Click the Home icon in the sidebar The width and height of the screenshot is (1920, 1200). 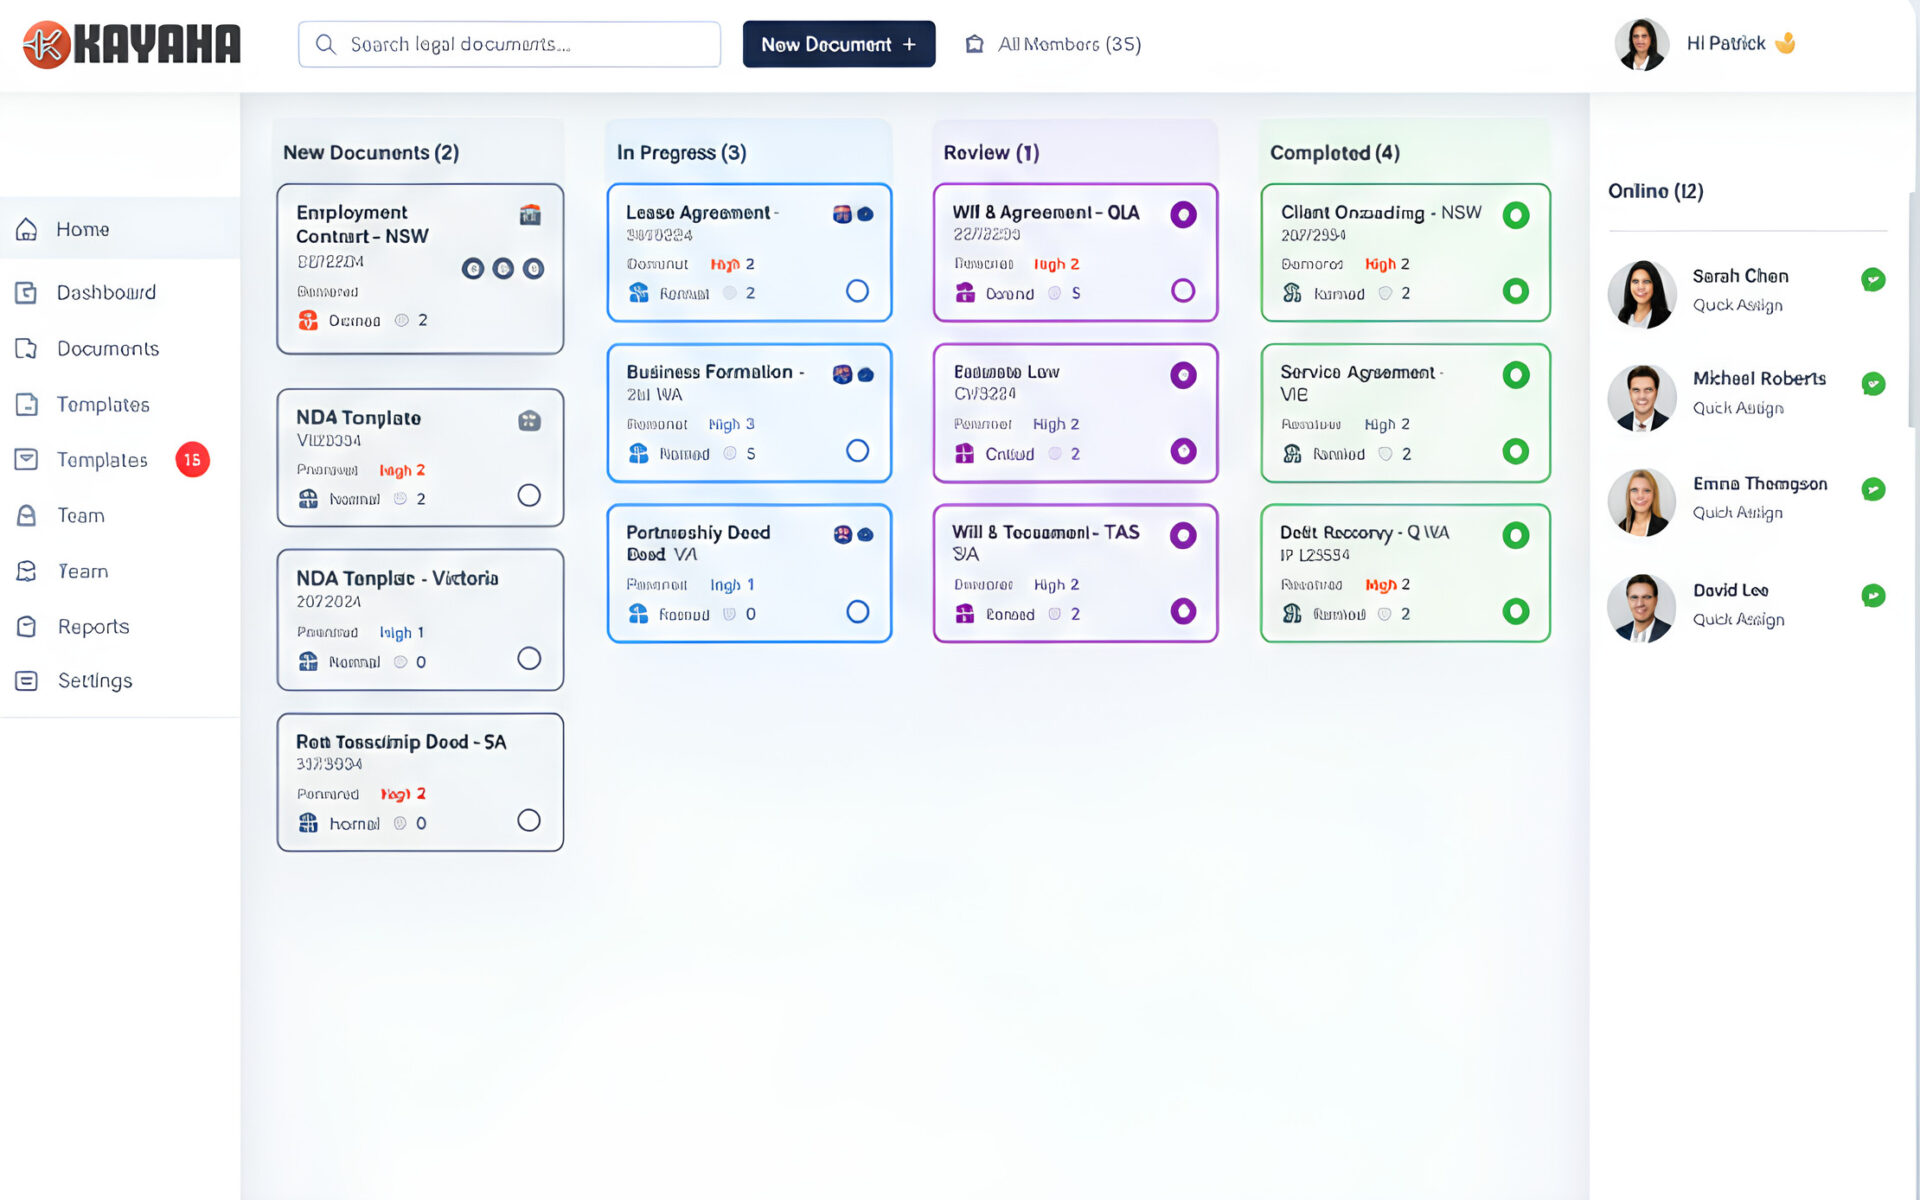27,229
